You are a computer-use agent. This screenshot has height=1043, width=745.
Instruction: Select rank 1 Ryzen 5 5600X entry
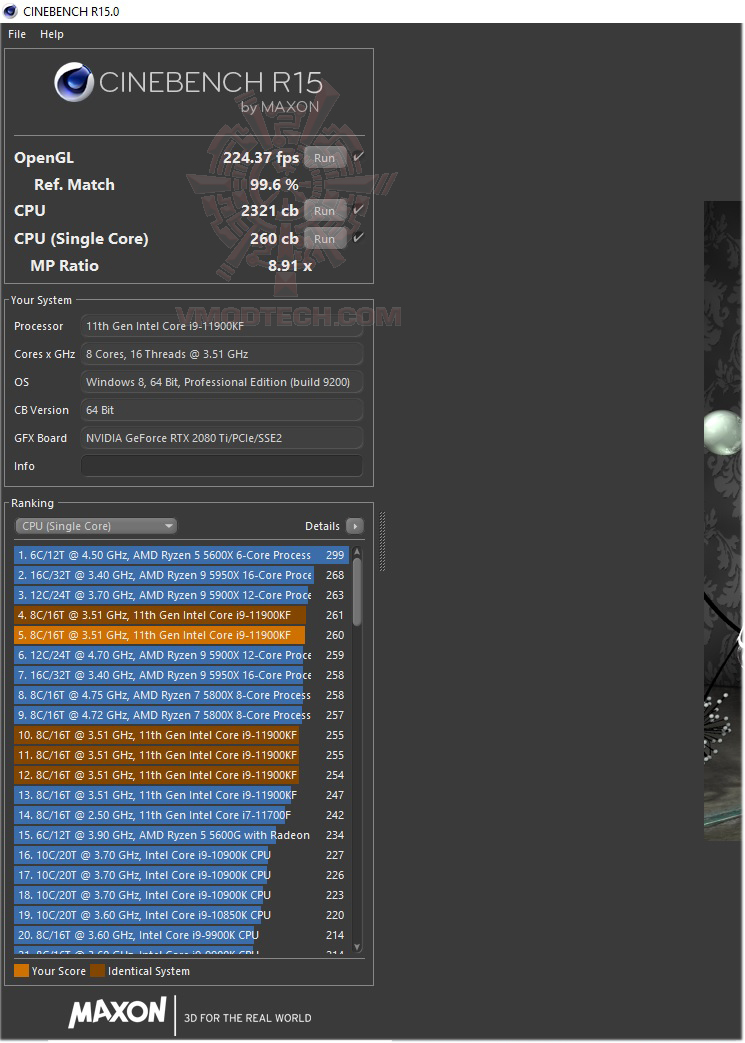181,555
